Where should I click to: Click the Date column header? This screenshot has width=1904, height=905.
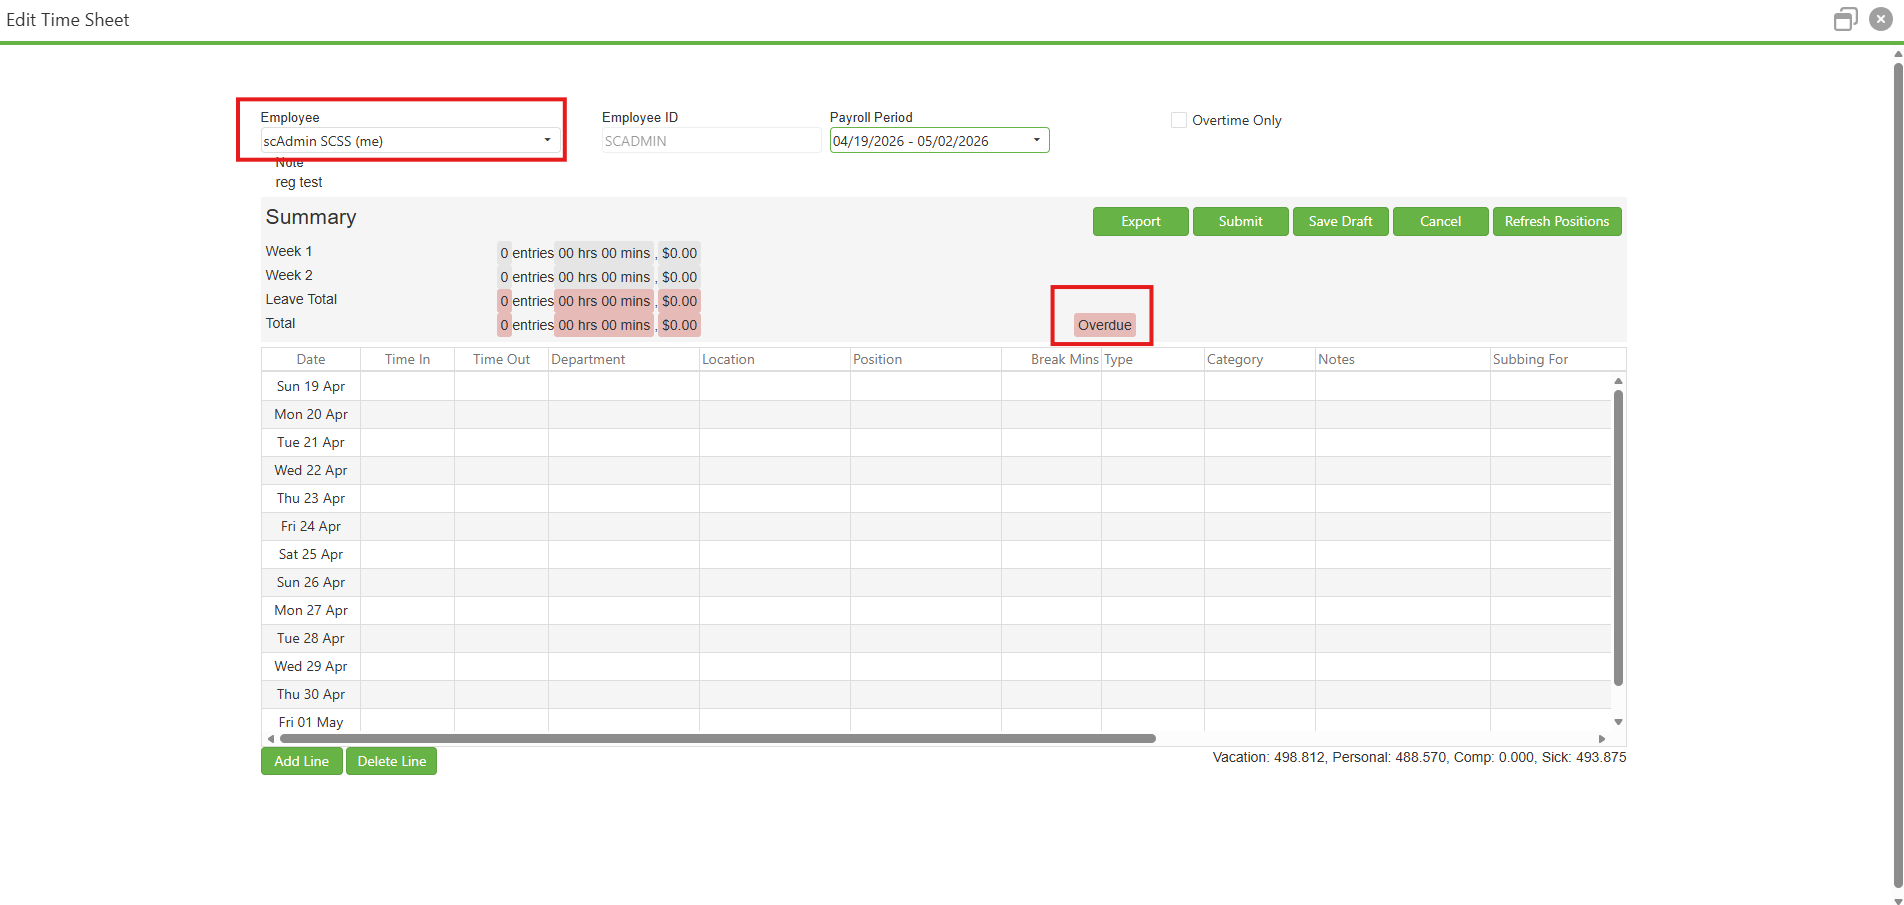(311, 359)
